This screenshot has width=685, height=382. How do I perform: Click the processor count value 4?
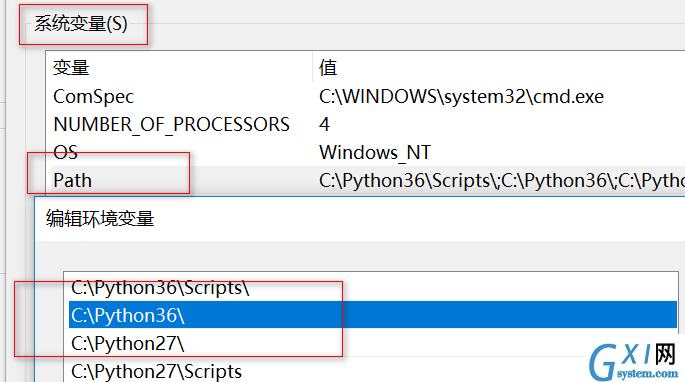click(324, 125)
